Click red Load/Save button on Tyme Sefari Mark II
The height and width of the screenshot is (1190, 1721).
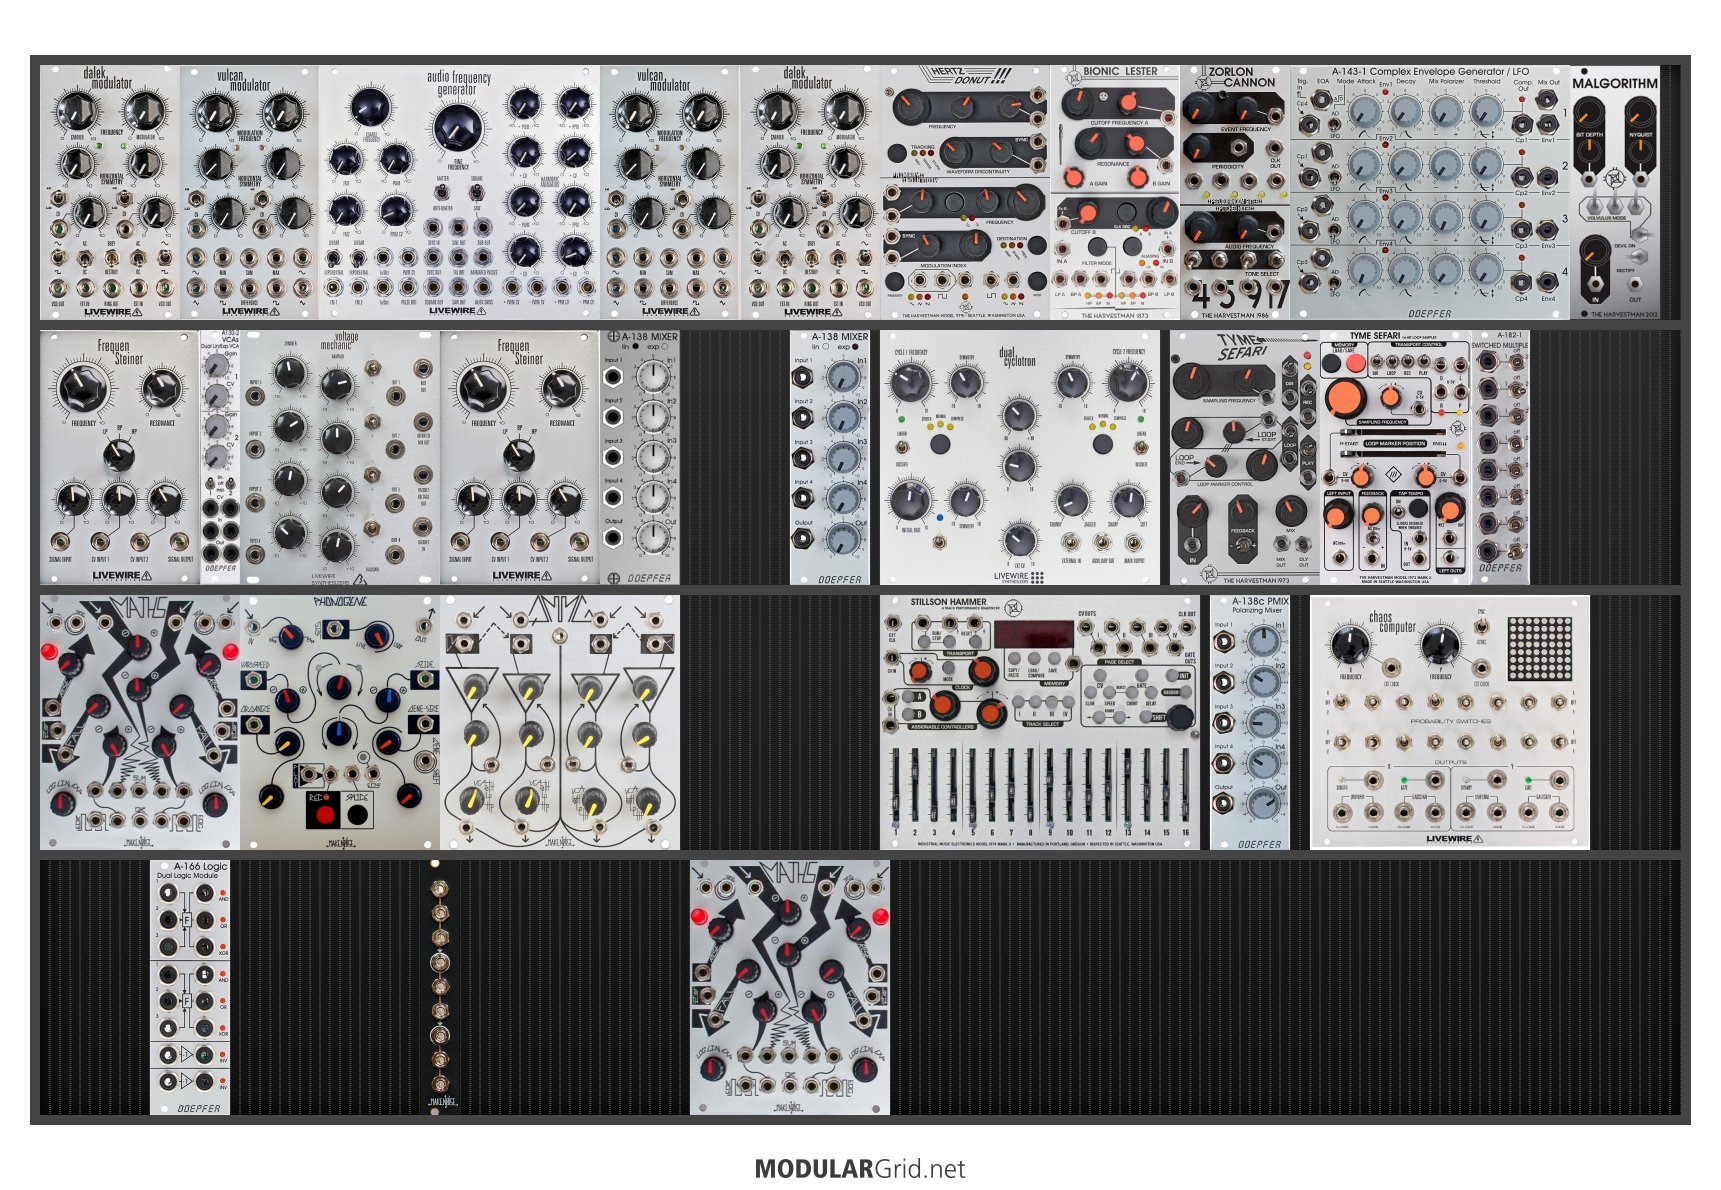tap(1356, 363)
